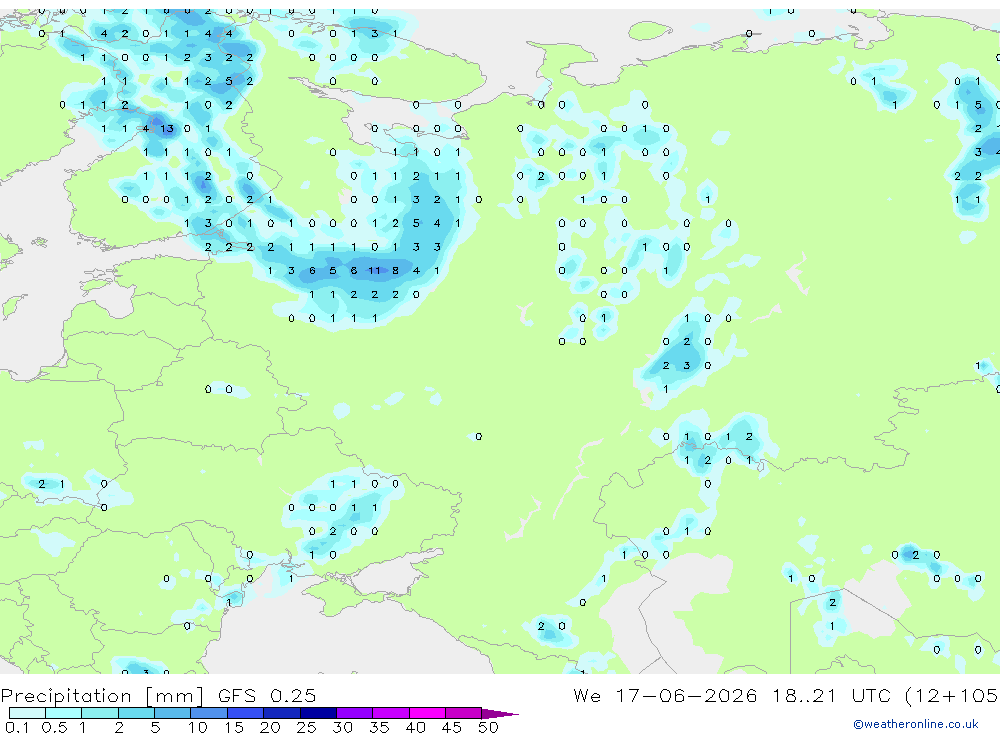This screenshot has width=1000, height=733.
Task: Click the '11' precipitation value on the map
Action: tap(374, 270)
